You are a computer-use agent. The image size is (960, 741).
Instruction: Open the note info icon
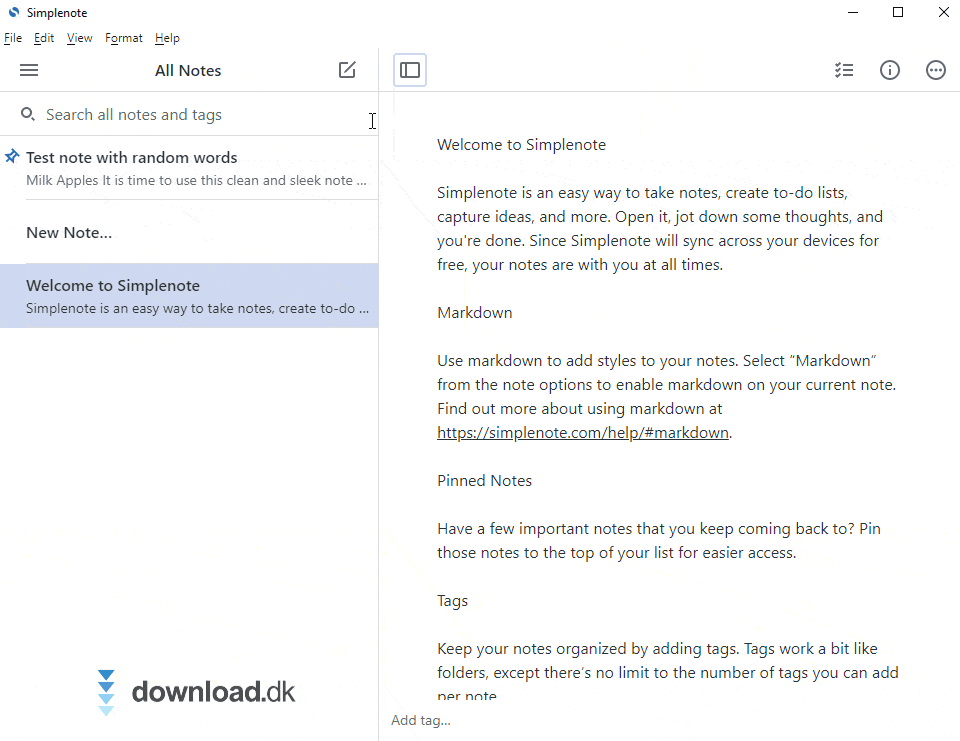pyautogui.click(x=890, y=70)
